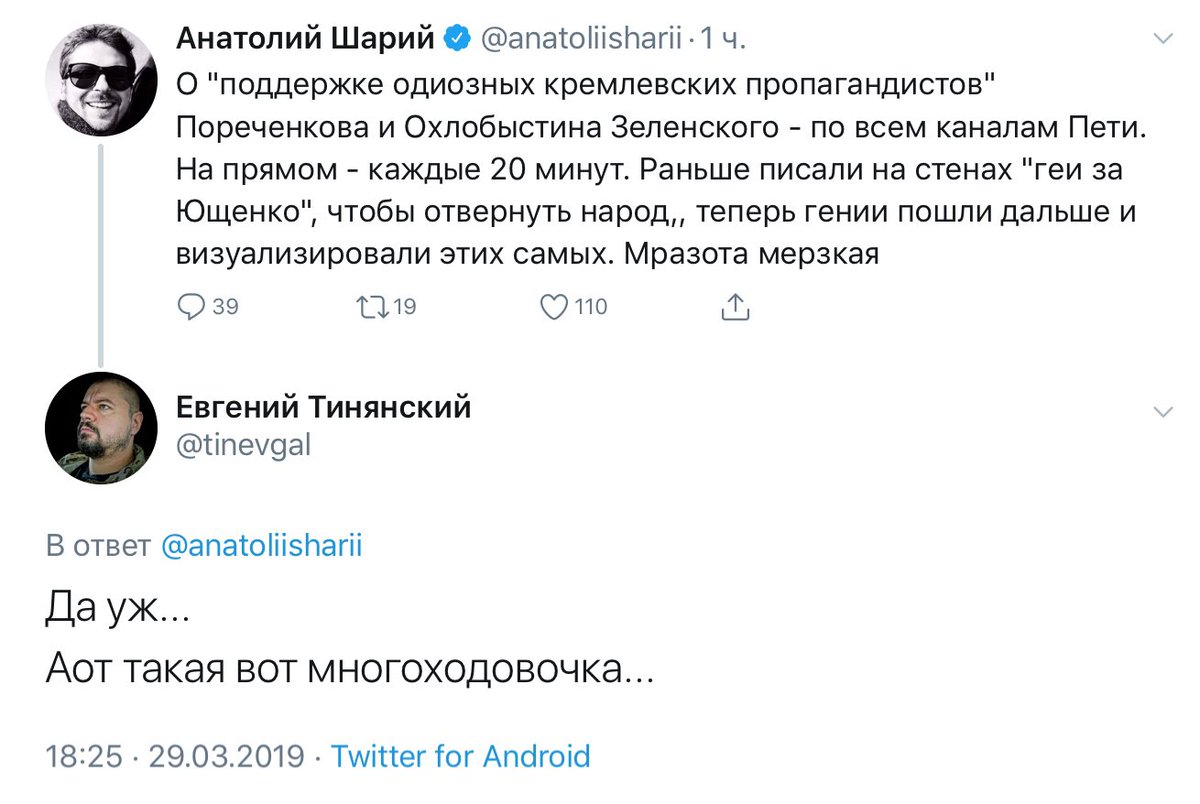The image size is (1200, 804).
Task: Open the share tweet icon
Action: tap(735, 307)
